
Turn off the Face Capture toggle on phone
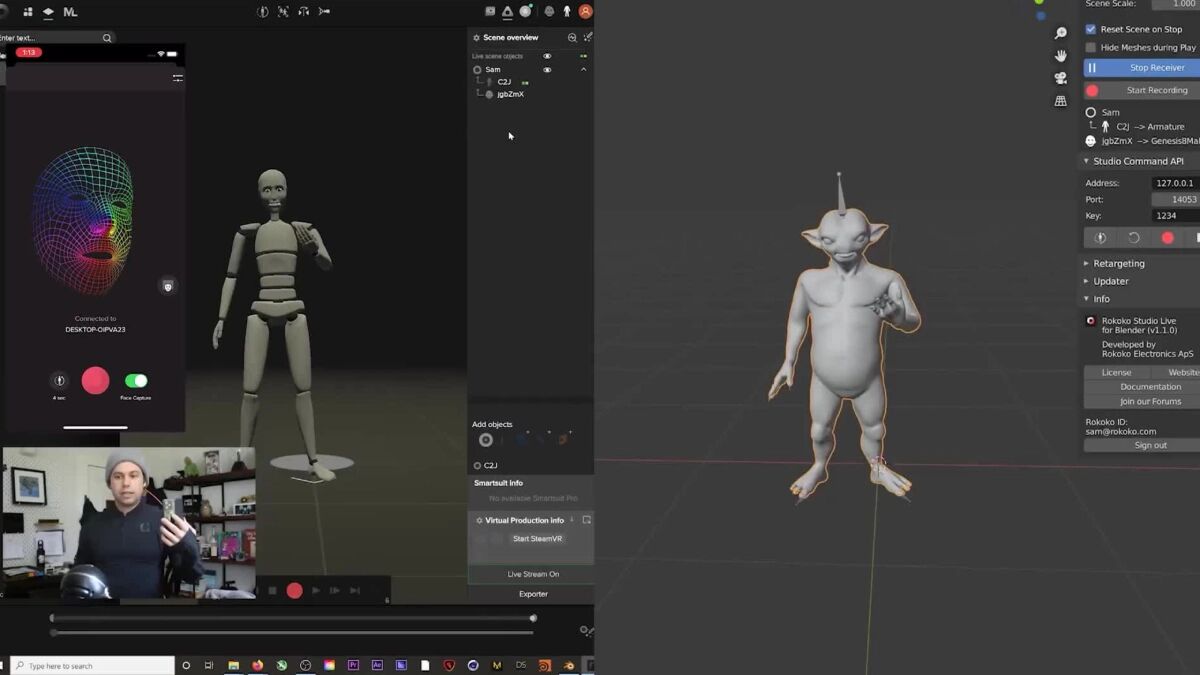coord(136,381)
